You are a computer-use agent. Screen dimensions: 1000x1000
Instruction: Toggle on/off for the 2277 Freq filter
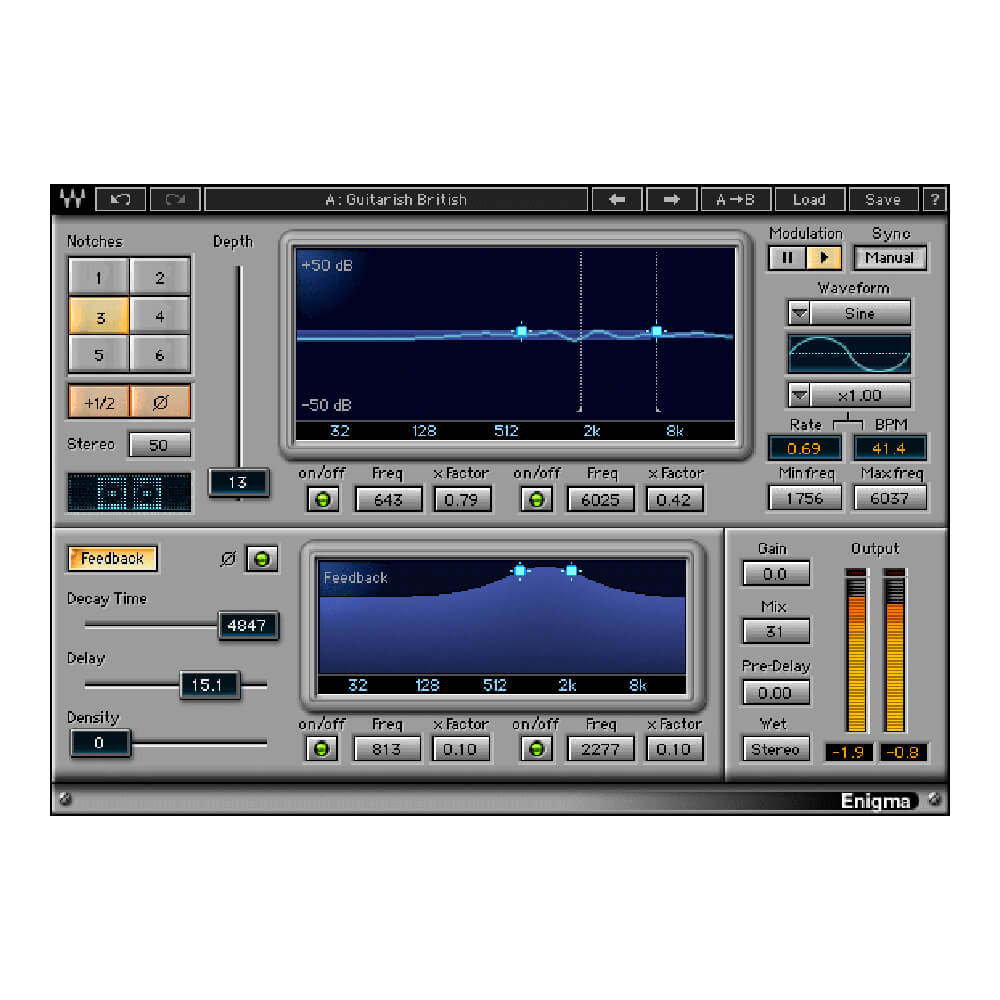[x=536, y=749]
